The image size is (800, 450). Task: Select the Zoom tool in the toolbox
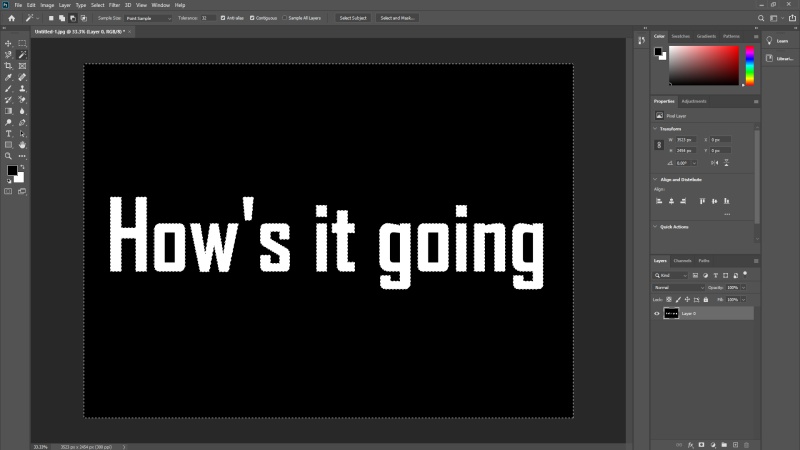coord(8,156)
